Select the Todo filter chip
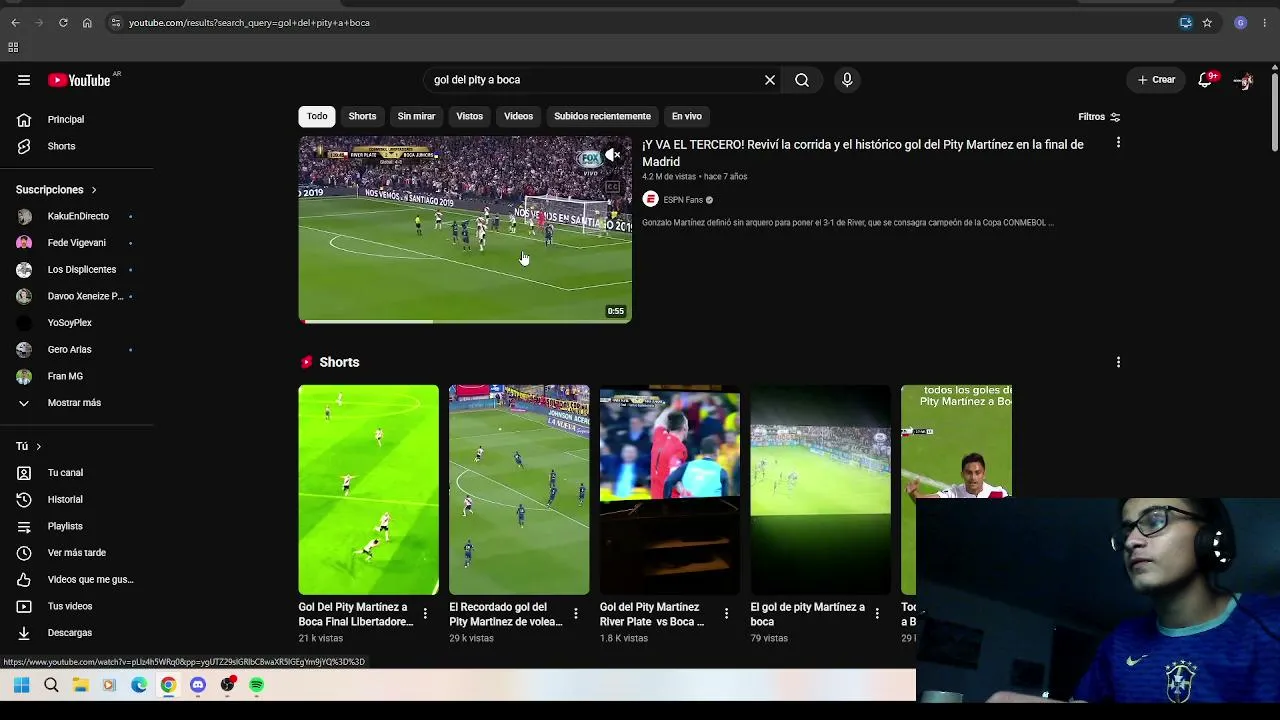The width and height of the screenshot is (1280, 720). click(x=317, y=117)
